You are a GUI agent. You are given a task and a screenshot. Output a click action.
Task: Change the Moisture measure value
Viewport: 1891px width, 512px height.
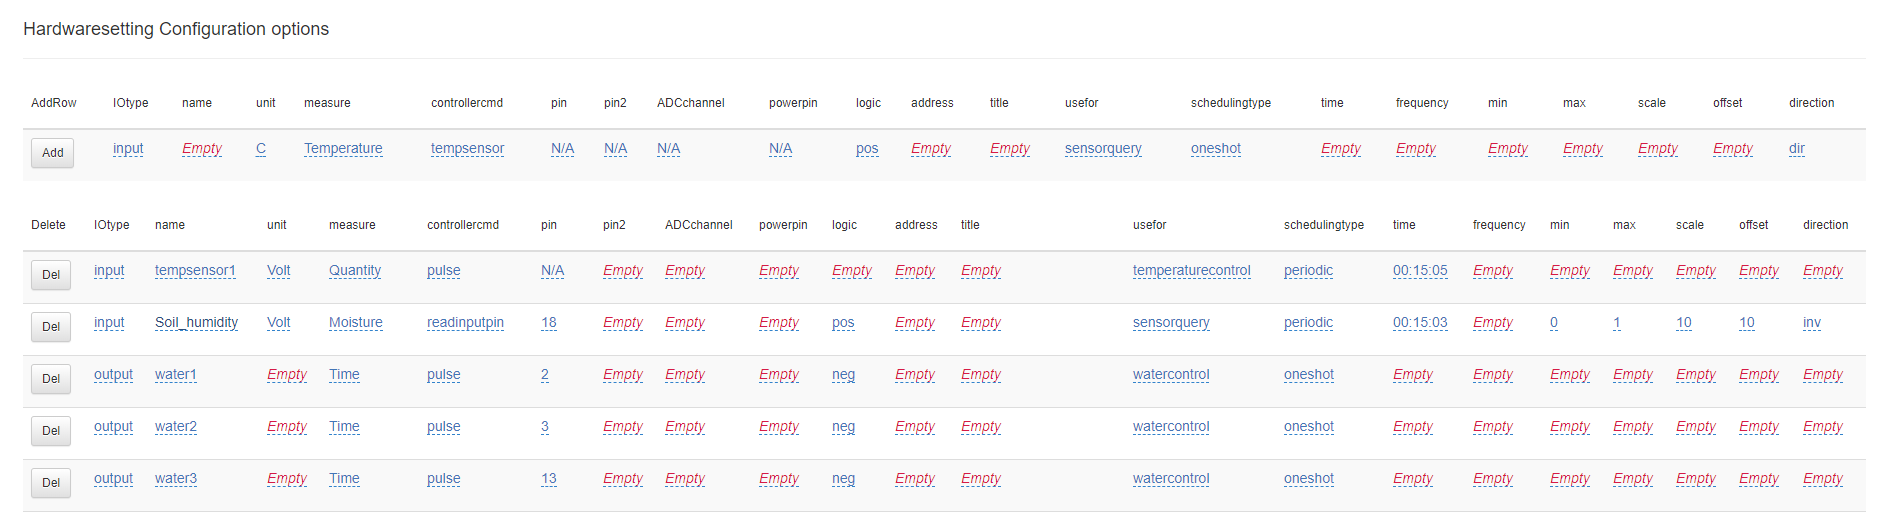tap(355, 323)
